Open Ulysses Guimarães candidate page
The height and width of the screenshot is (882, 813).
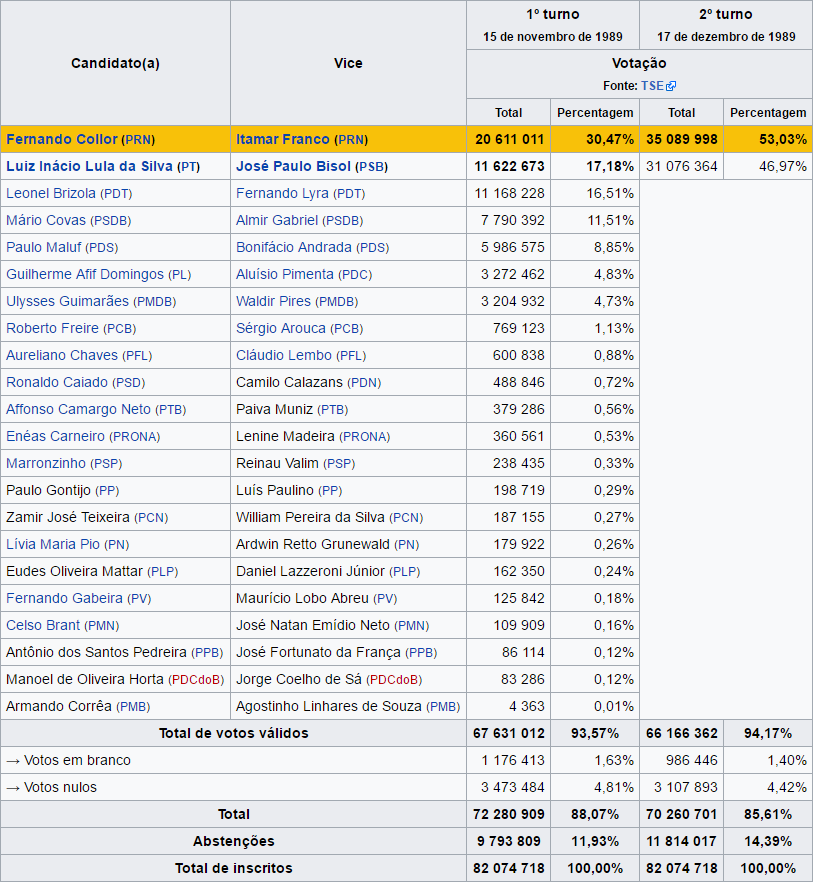click(68, 301)
